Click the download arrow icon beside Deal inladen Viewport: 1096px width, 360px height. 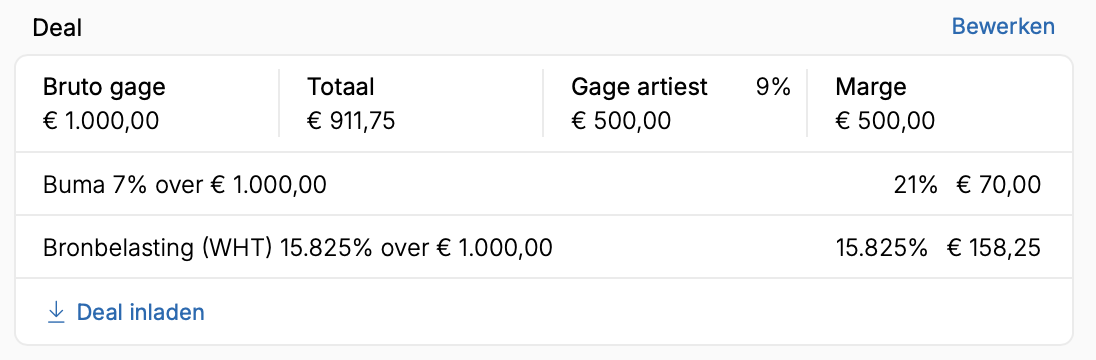click(56, 312)
